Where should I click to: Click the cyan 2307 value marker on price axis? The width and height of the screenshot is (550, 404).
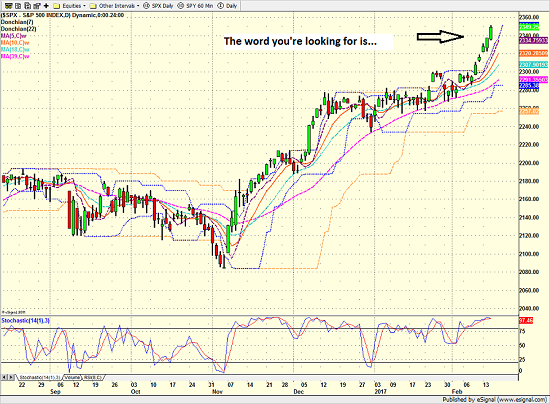click(533, 65)
